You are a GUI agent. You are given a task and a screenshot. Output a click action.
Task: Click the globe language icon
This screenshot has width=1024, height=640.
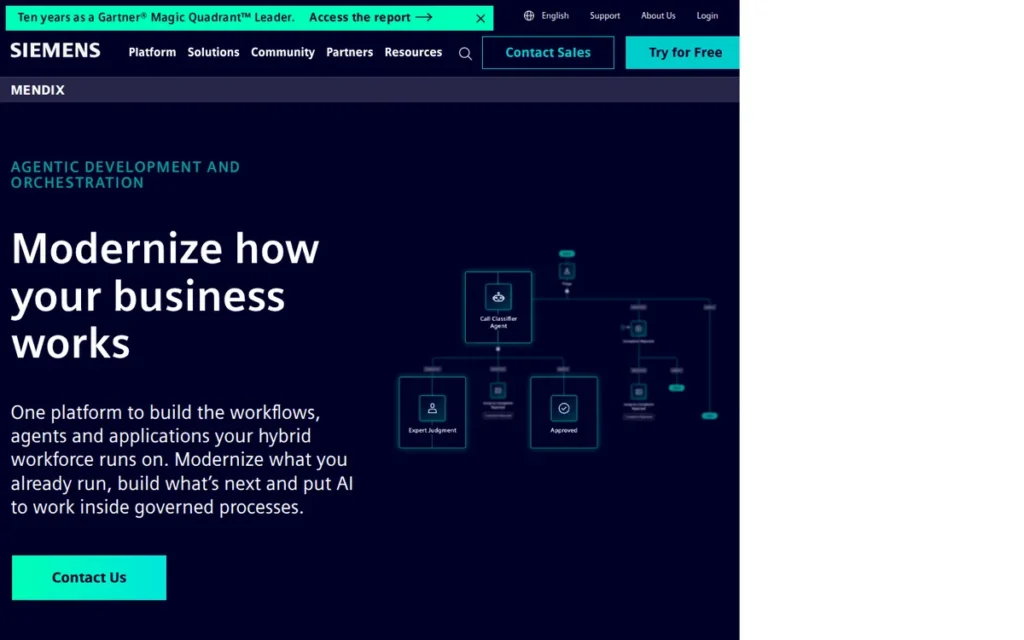[529, 16]
